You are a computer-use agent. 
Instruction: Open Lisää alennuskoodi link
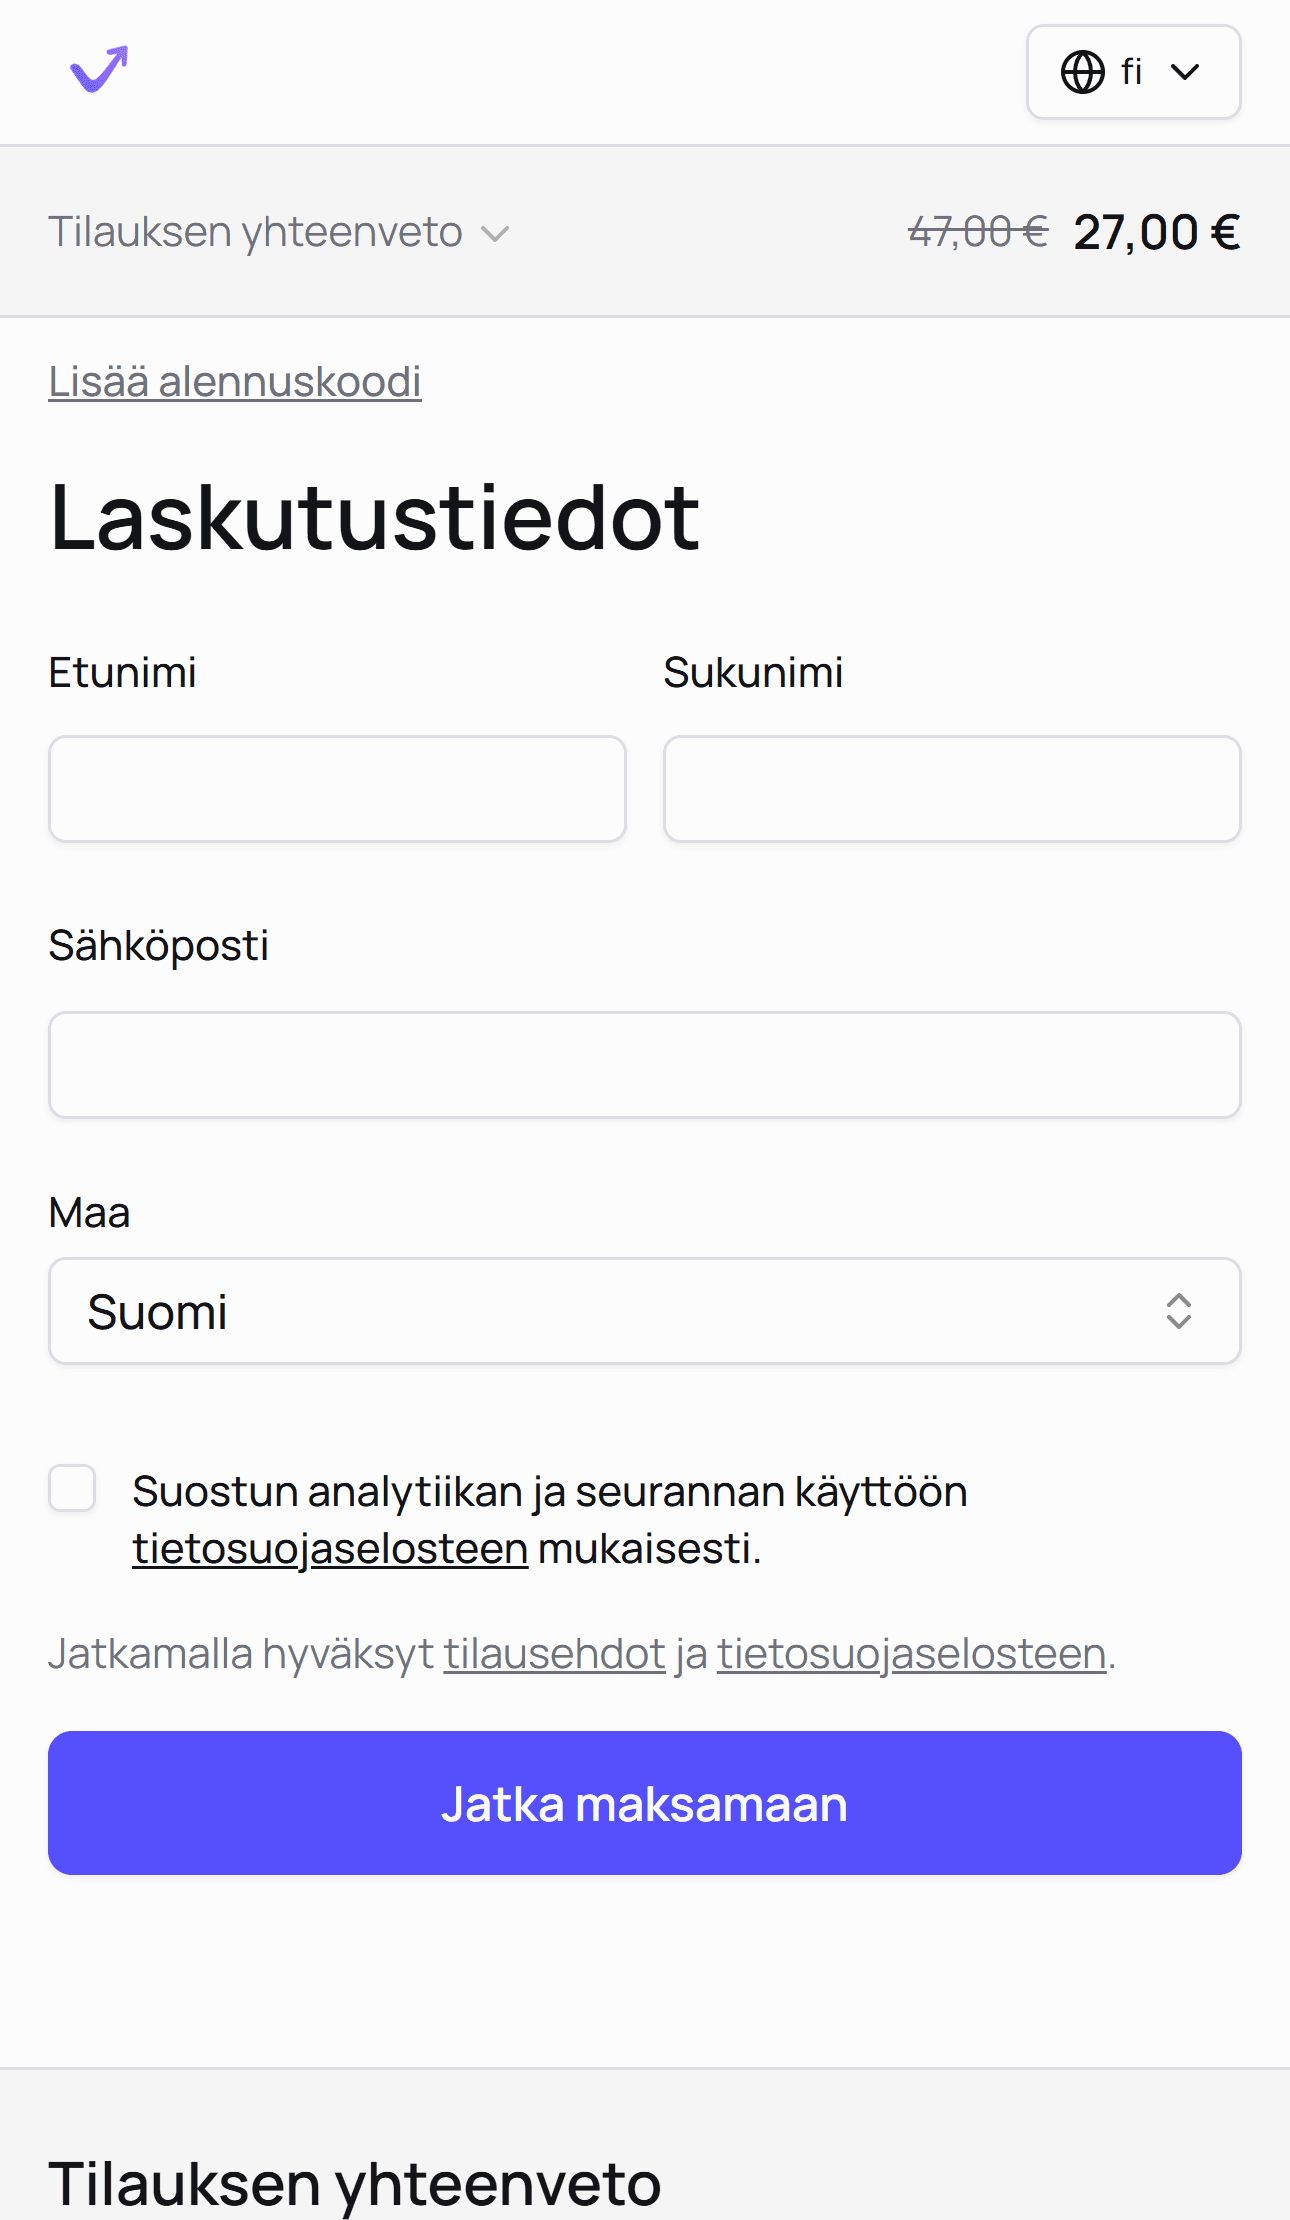point(234,381)
